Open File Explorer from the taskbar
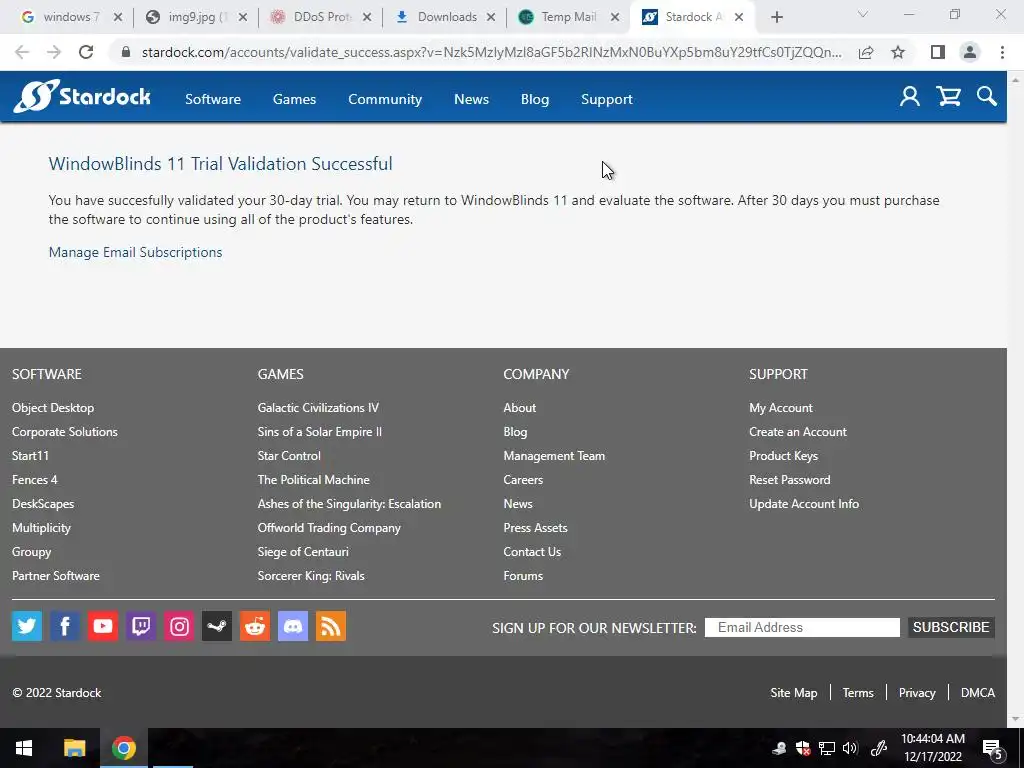The height and width of the screenshot is (768, 1024). 74,748
